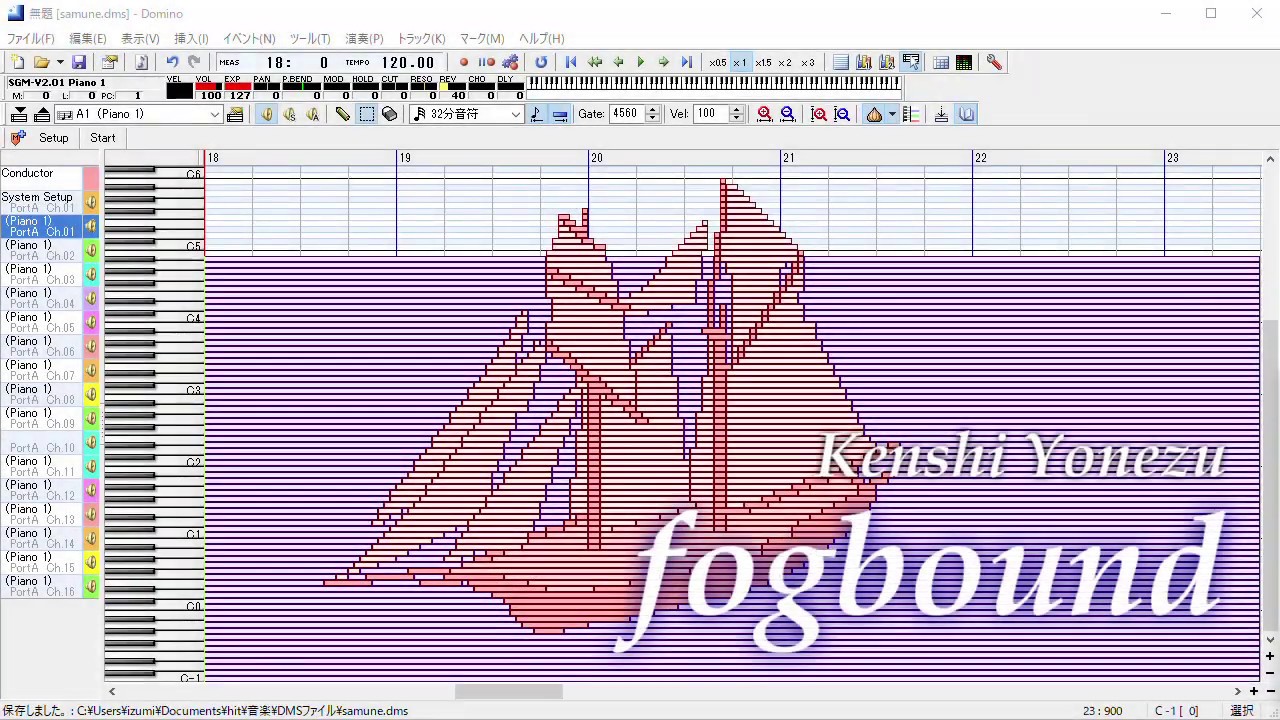Open the ツール(T) menu
1280x720 pixels.
click(x=310, y=38)
